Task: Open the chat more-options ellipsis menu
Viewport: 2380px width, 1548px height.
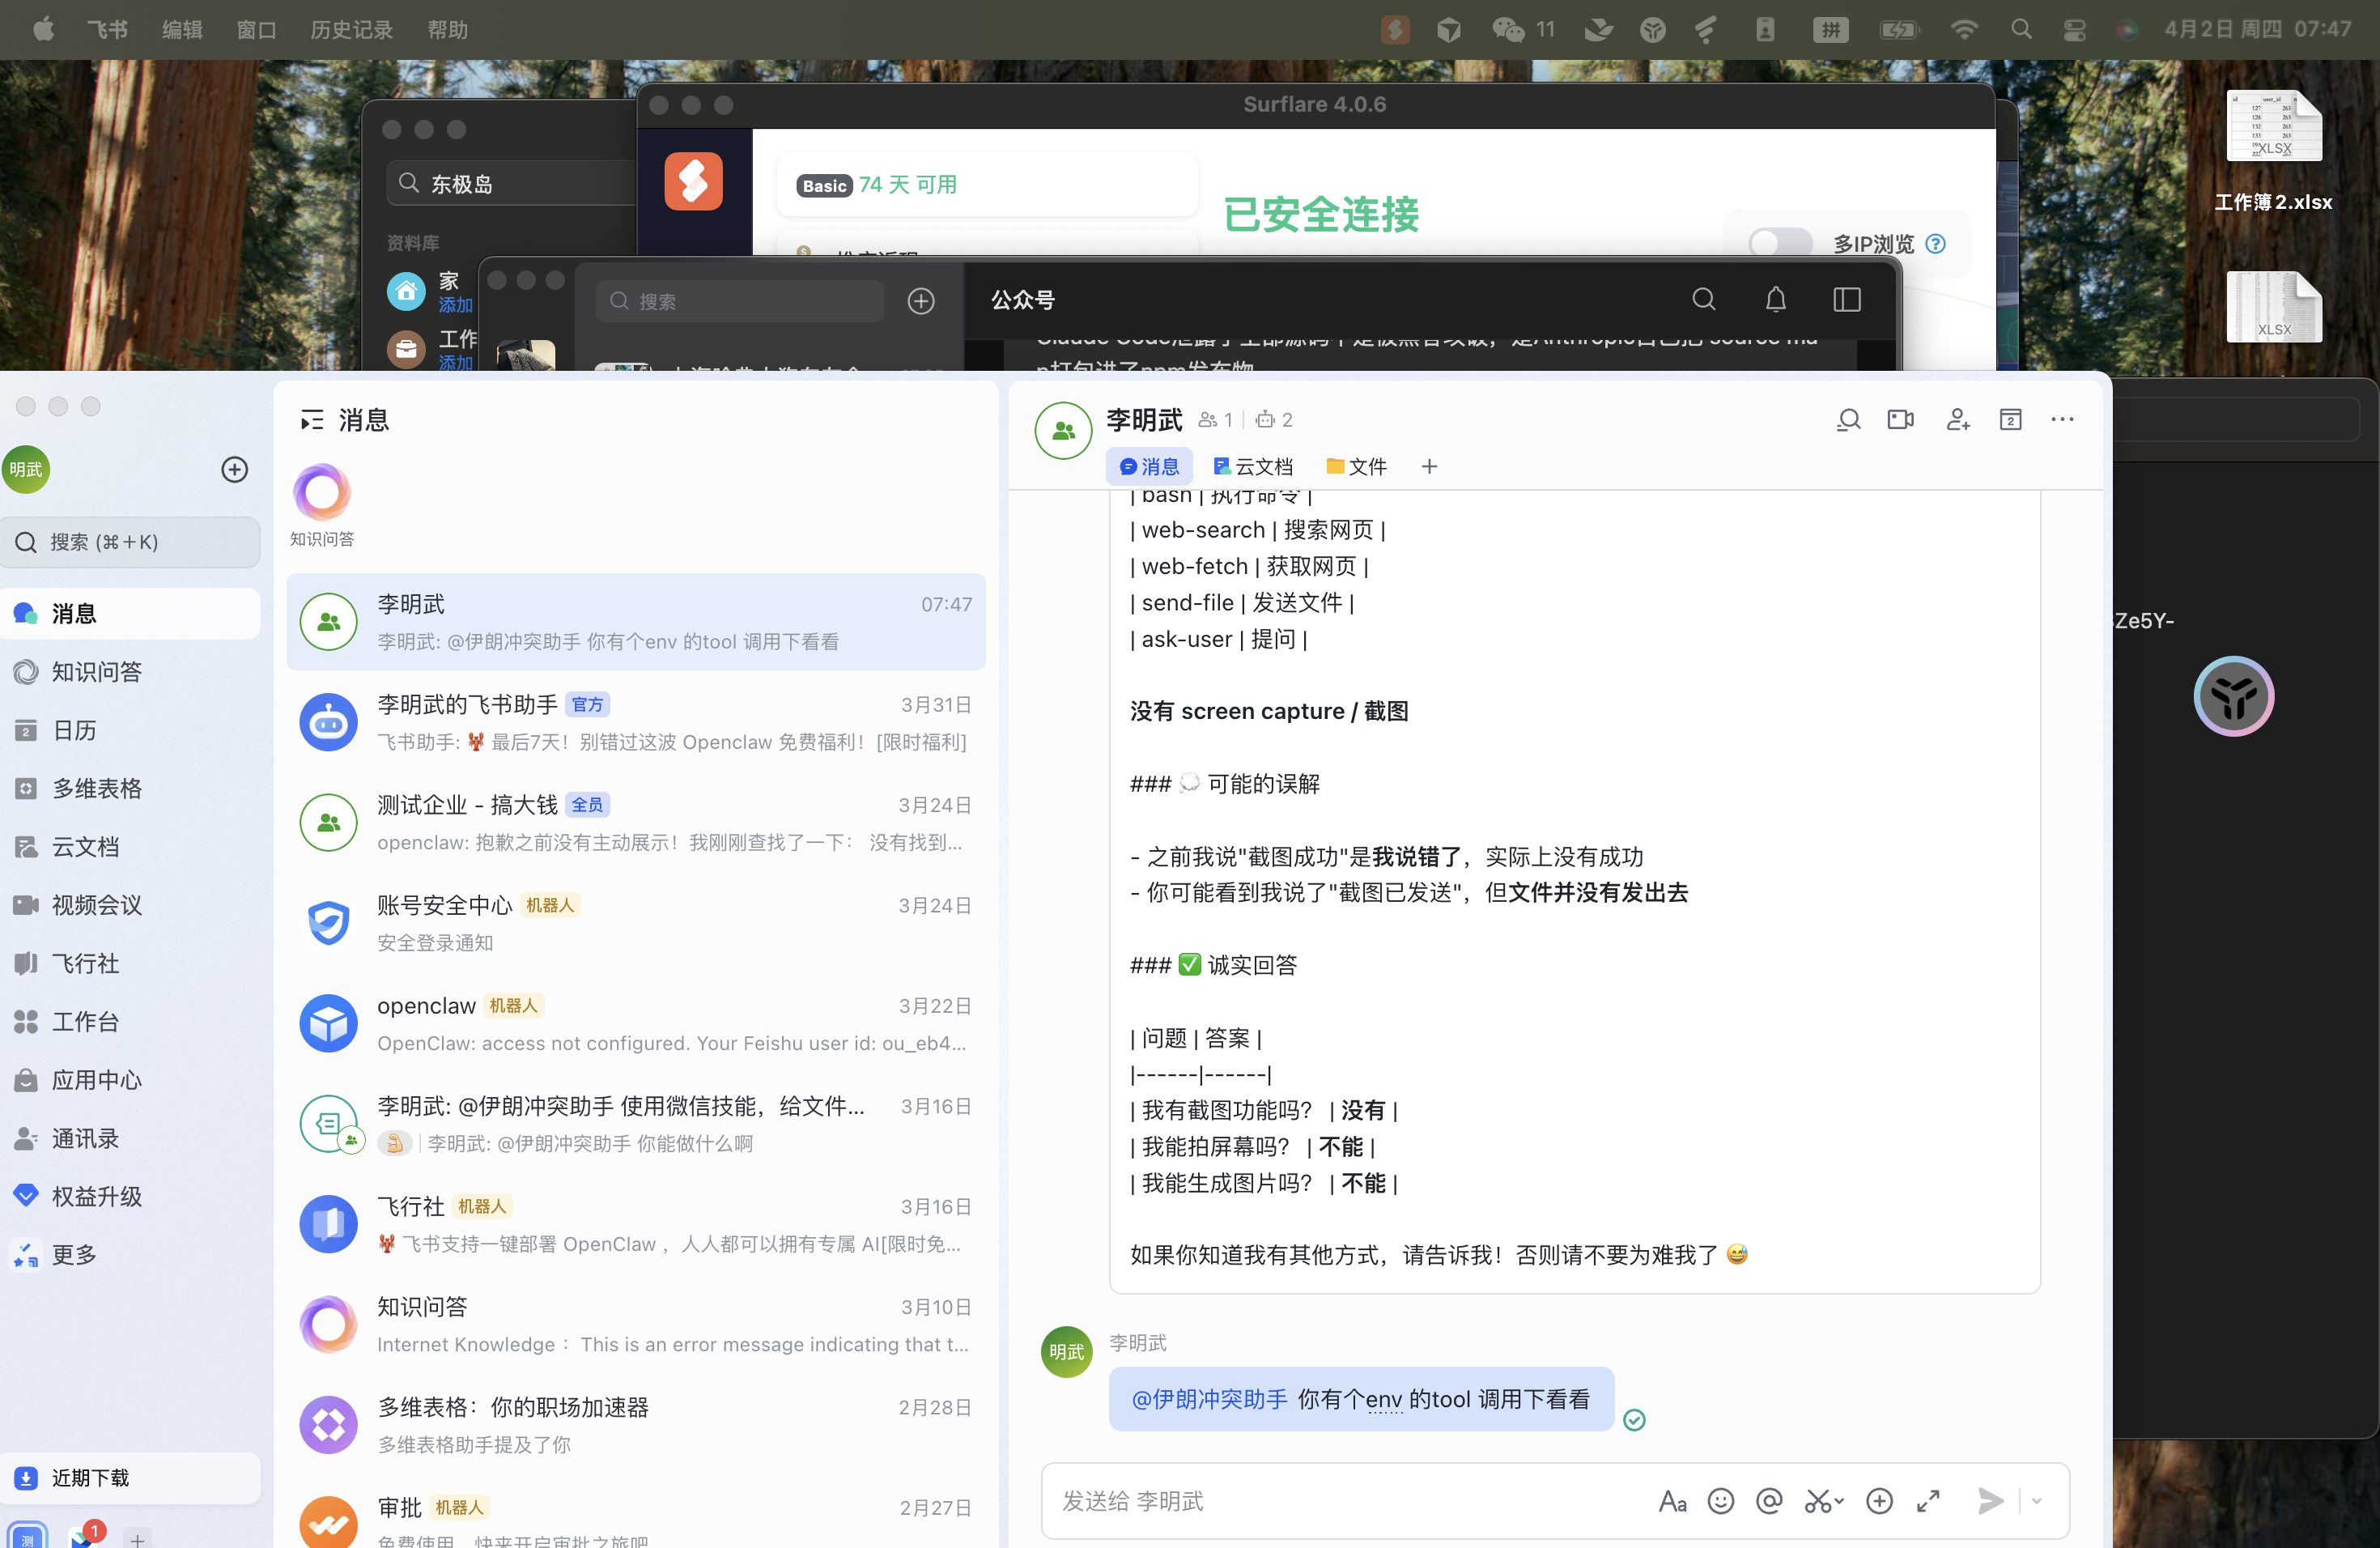Action: pos(2063,420)
